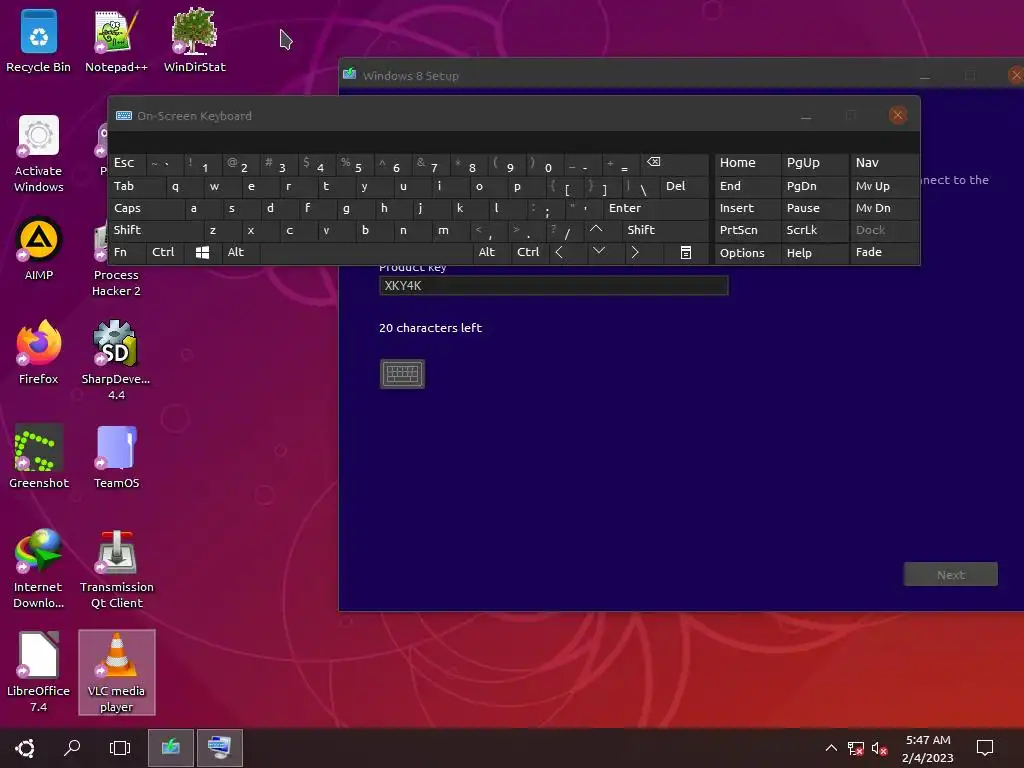
Task: Click the Tab key on keyboard
Action: coord(136,186)
